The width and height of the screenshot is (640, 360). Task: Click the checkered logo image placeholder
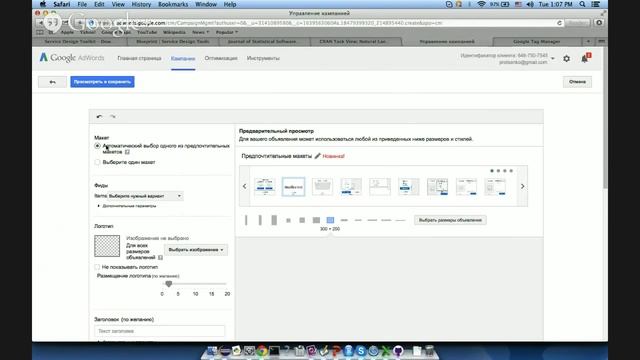point(107,246)
